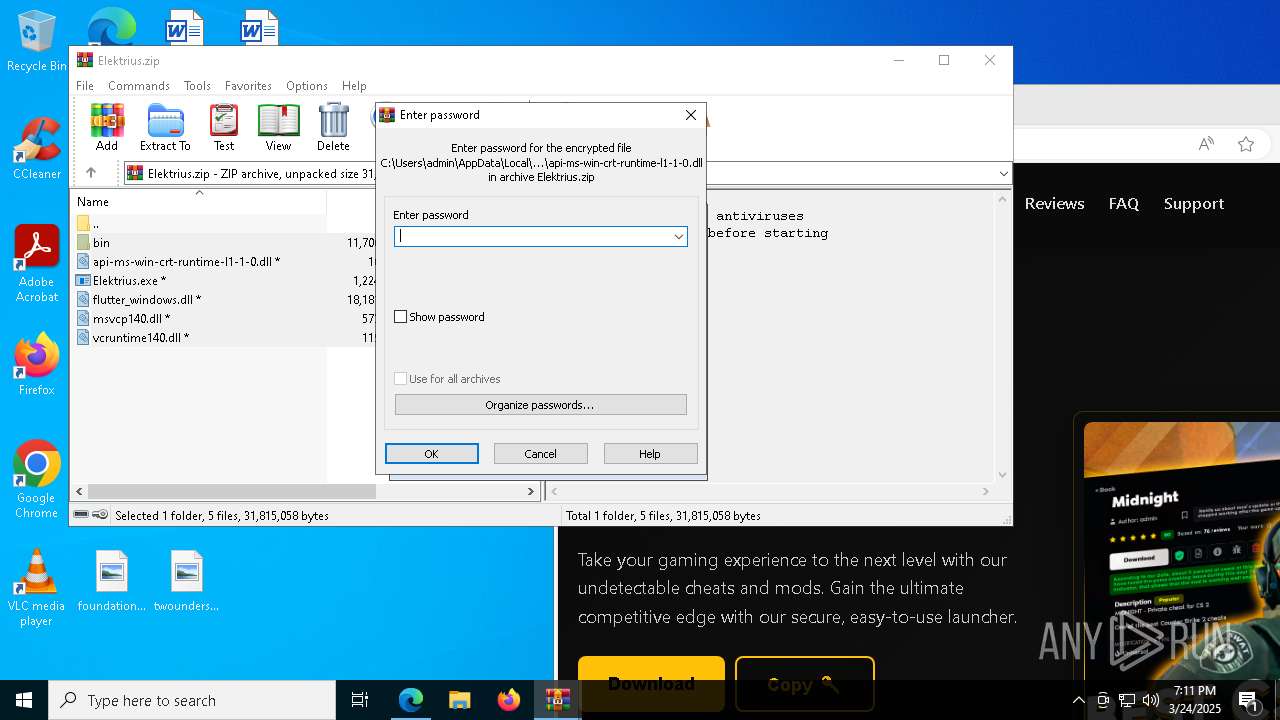Open the Recycle Bin desktop icon
1280x720 pixels.
pyautogui.click(x=36, y=41)
